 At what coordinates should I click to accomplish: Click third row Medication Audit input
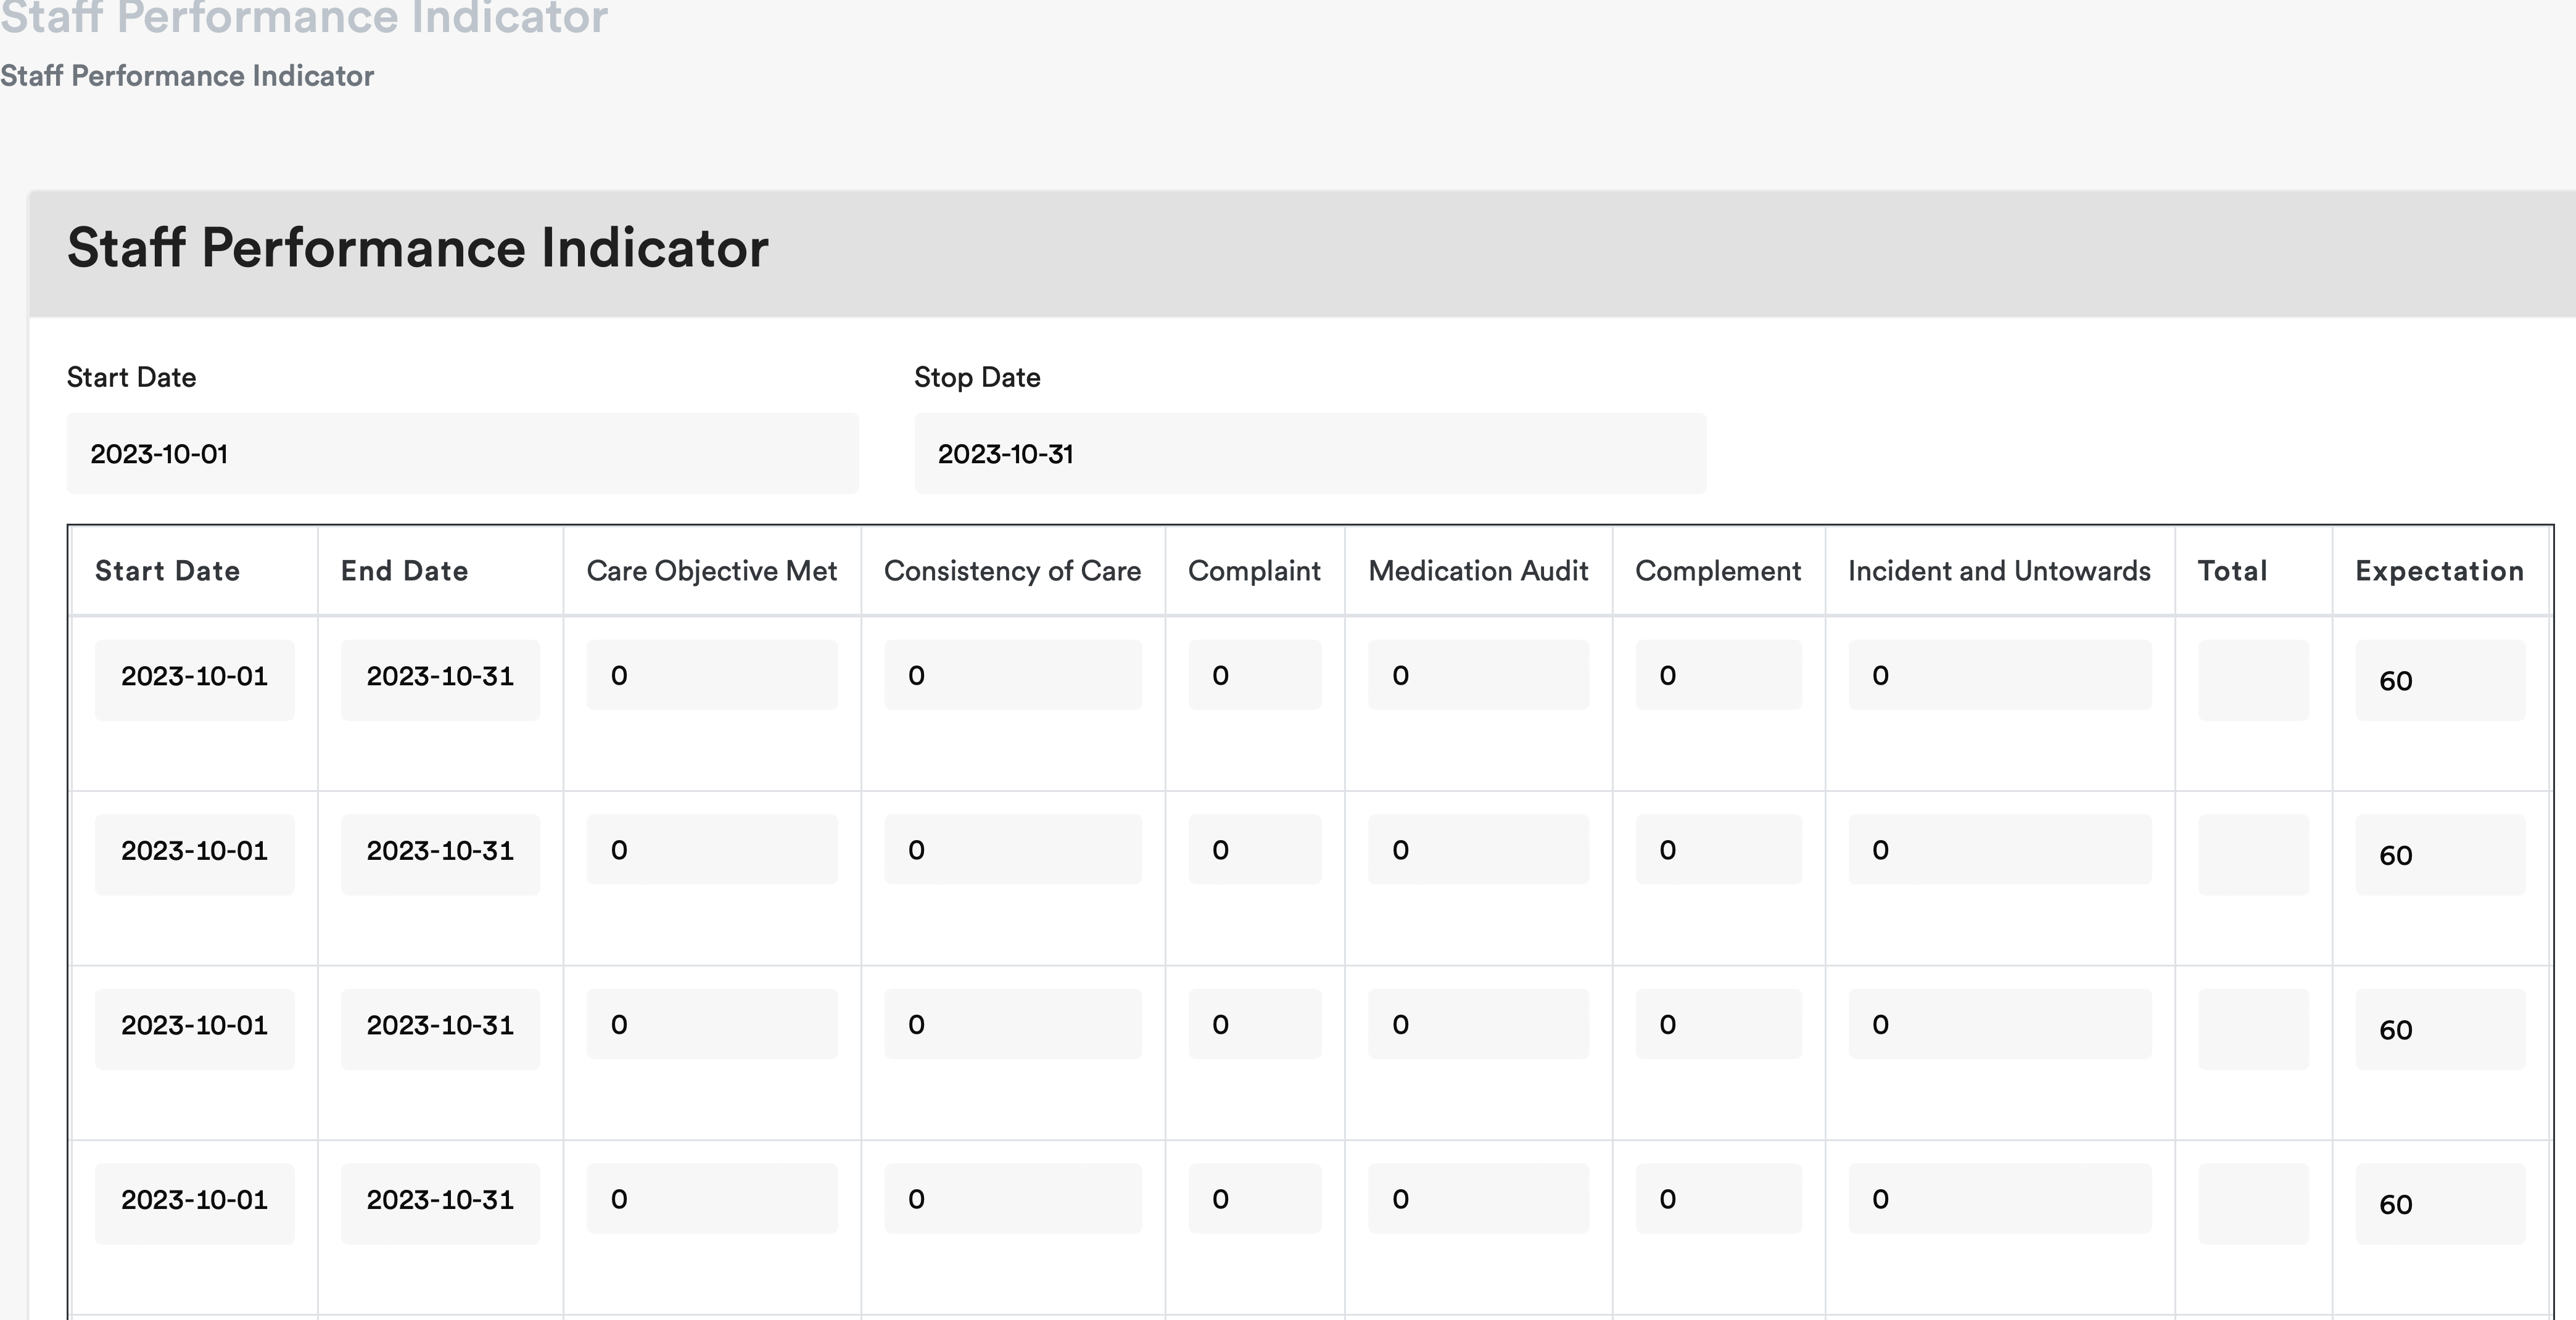1477,1025
